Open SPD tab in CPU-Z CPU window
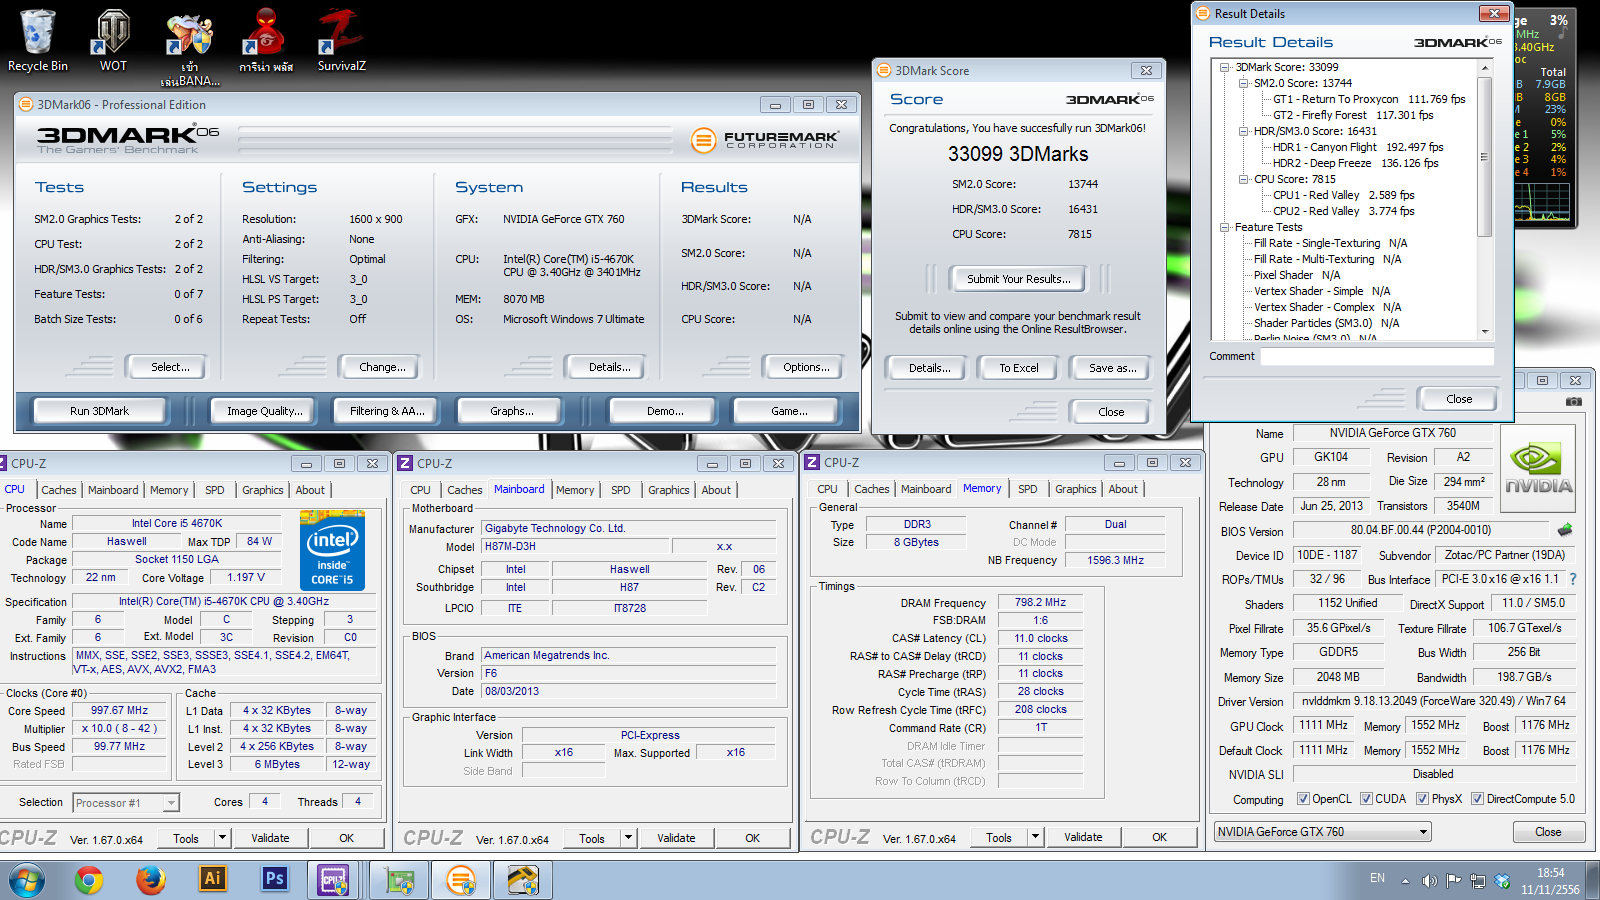1600x900 pixels. (x=214, y=490)
